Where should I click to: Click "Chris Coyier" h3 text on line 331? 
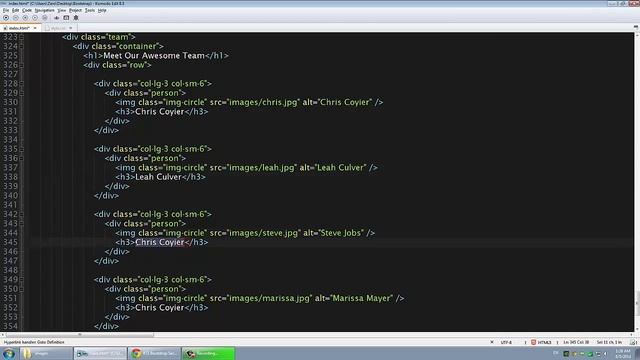point(160,112)
